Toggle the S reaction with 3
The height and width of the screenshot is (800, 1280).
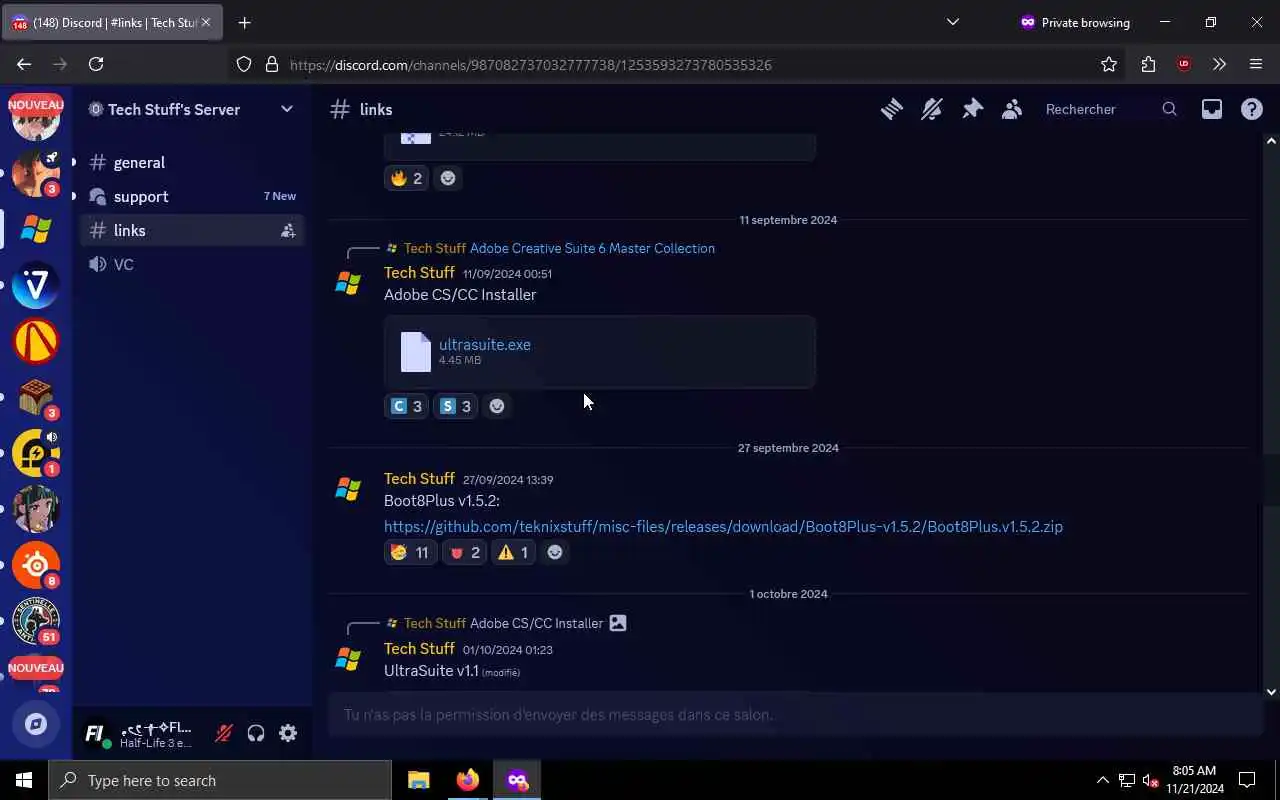tap(456, 406)
